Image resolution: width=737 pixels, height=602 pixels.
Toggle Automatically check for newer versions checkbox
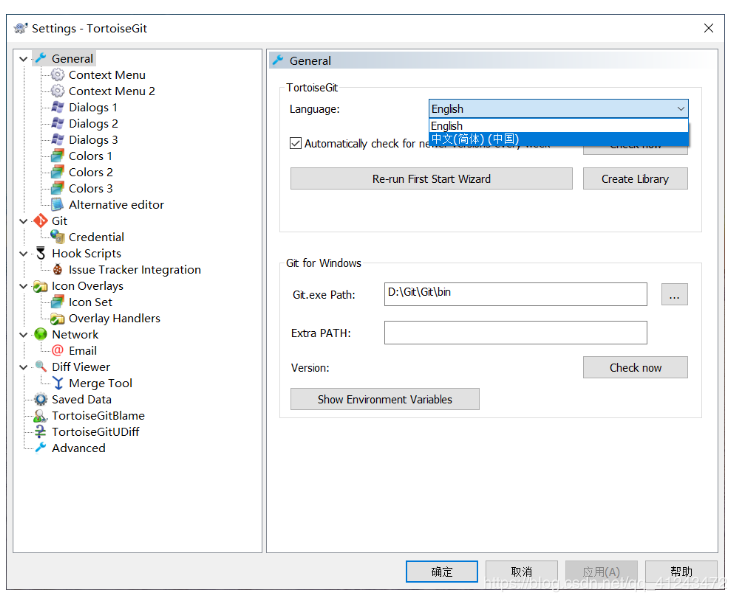click(x=296, y=143)
